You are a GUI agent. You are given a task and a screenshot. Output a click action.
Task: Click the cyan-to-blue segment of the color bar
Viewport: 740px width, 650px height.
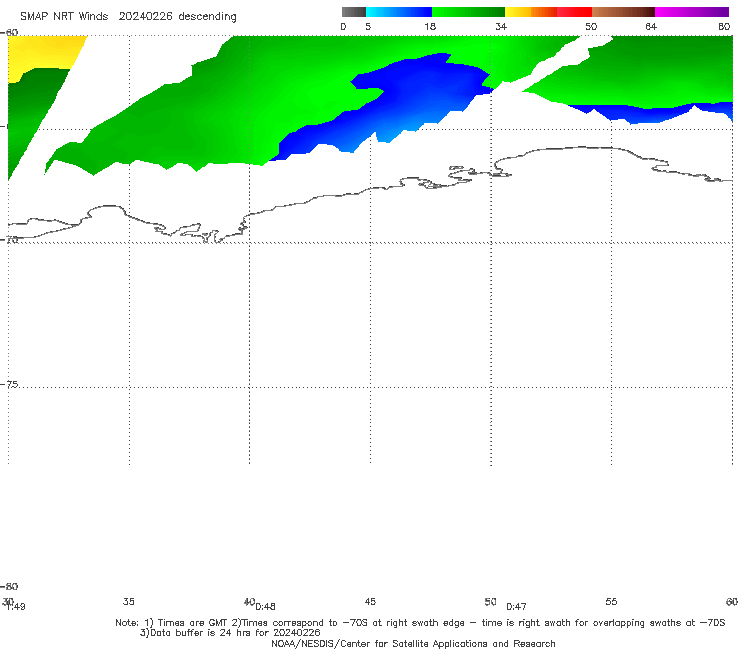[399, 12]
